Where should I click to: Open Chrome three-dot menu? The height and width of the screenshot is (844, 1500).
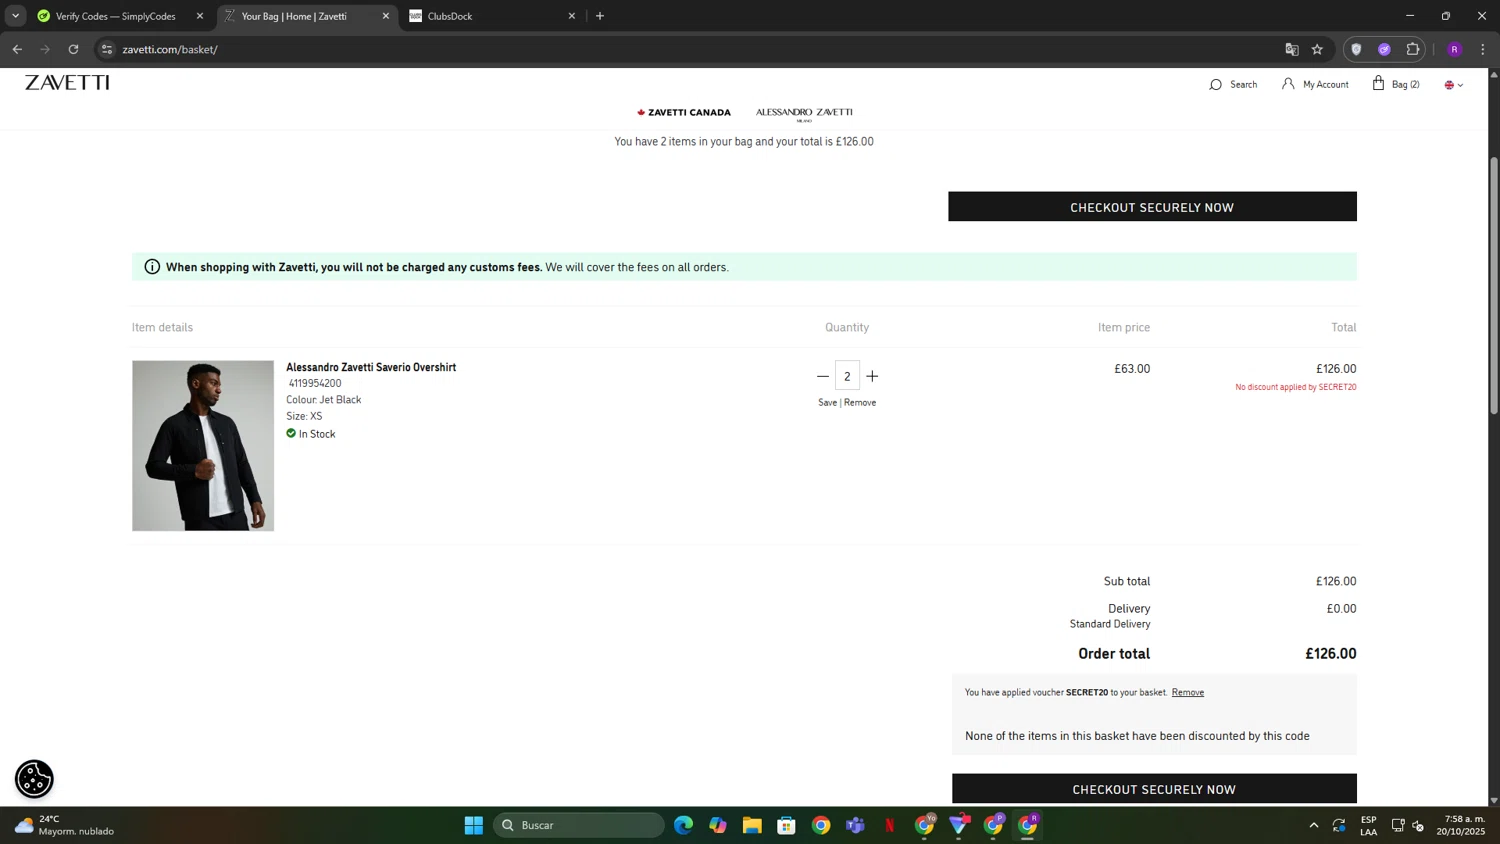click(1483, 49)
